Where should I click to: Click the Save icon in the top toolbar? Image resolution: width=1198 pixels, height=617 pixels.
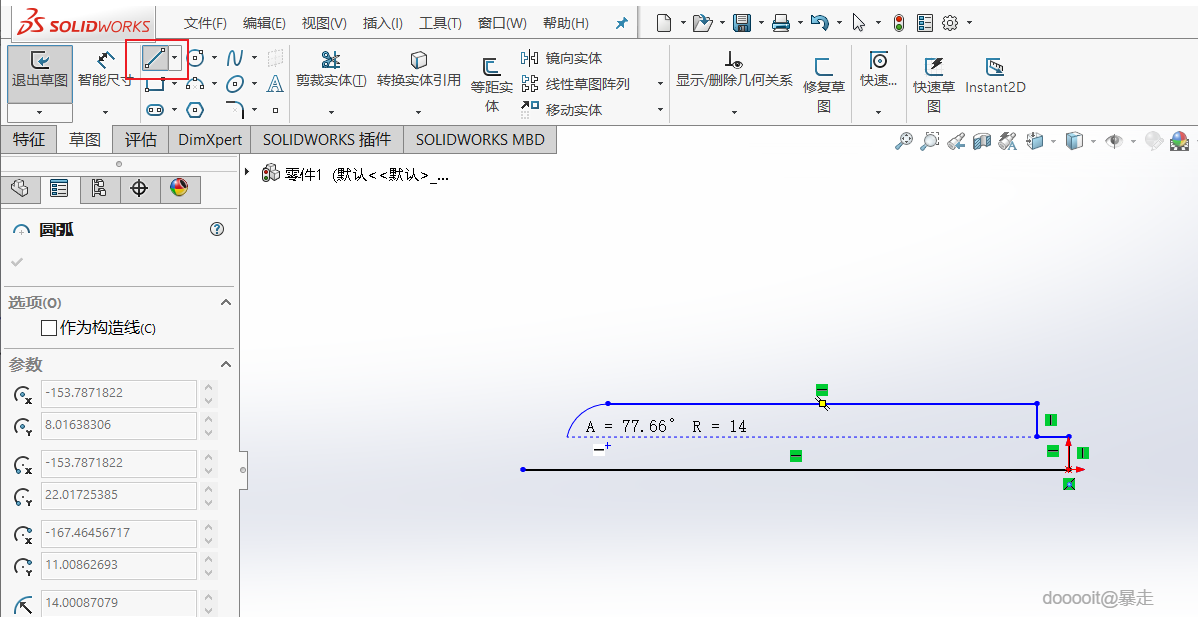(x=741, y=23)
